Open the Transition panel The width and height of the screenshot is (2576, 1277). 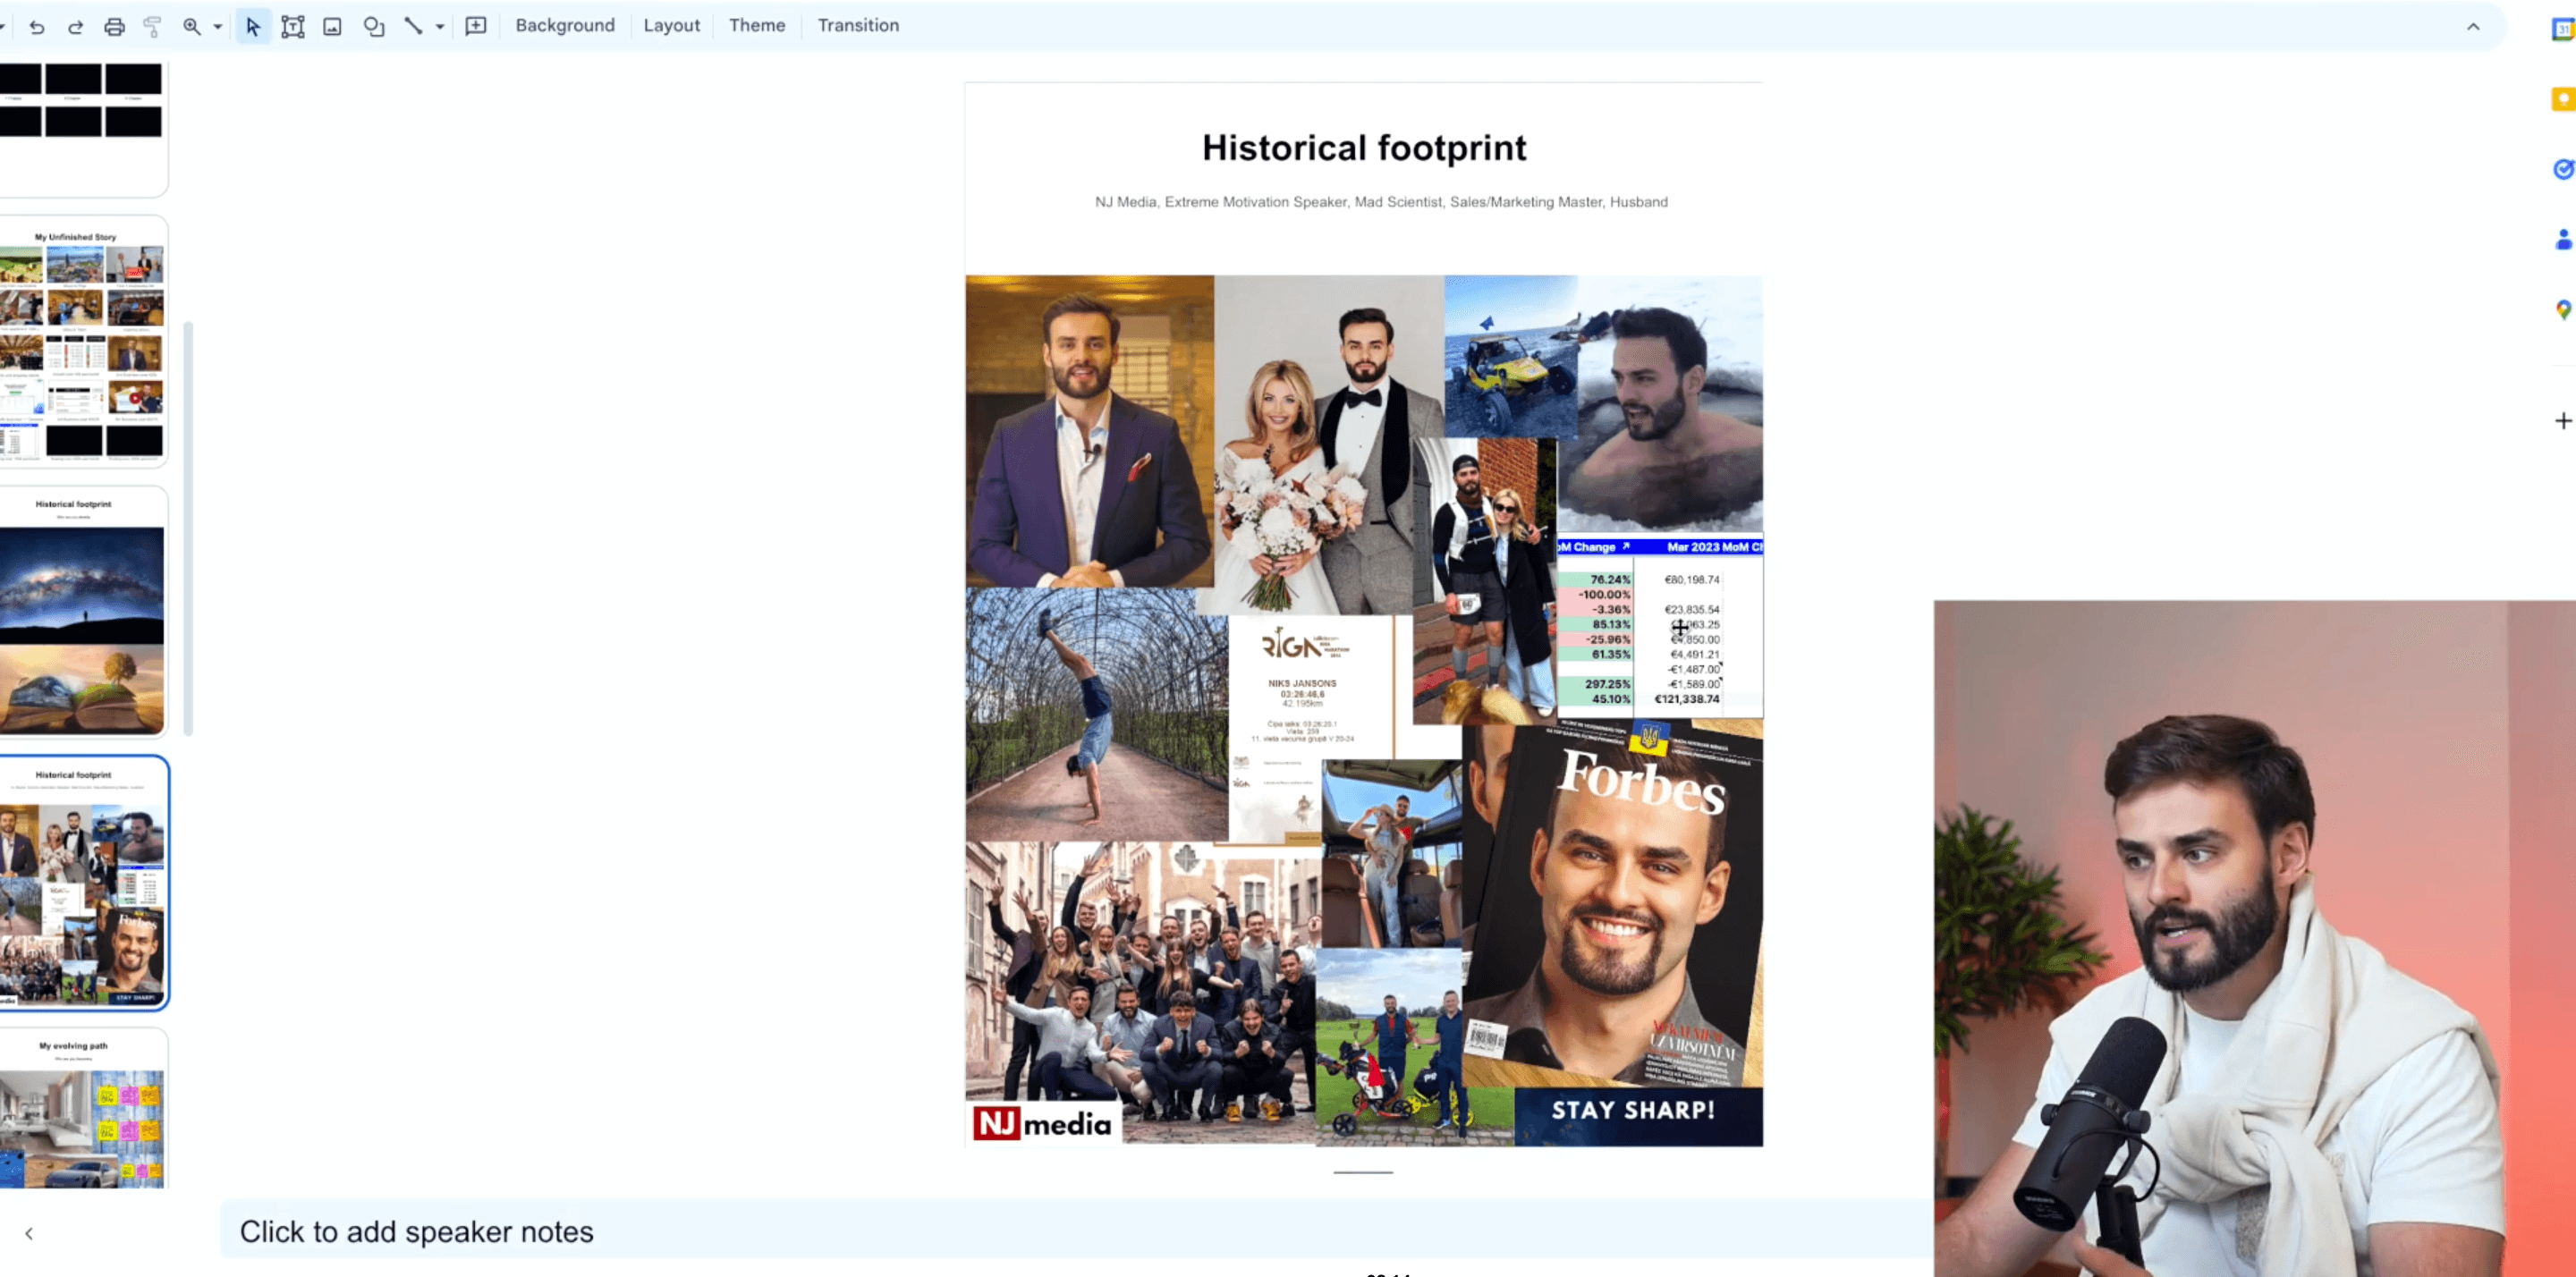tap(858, 25)
